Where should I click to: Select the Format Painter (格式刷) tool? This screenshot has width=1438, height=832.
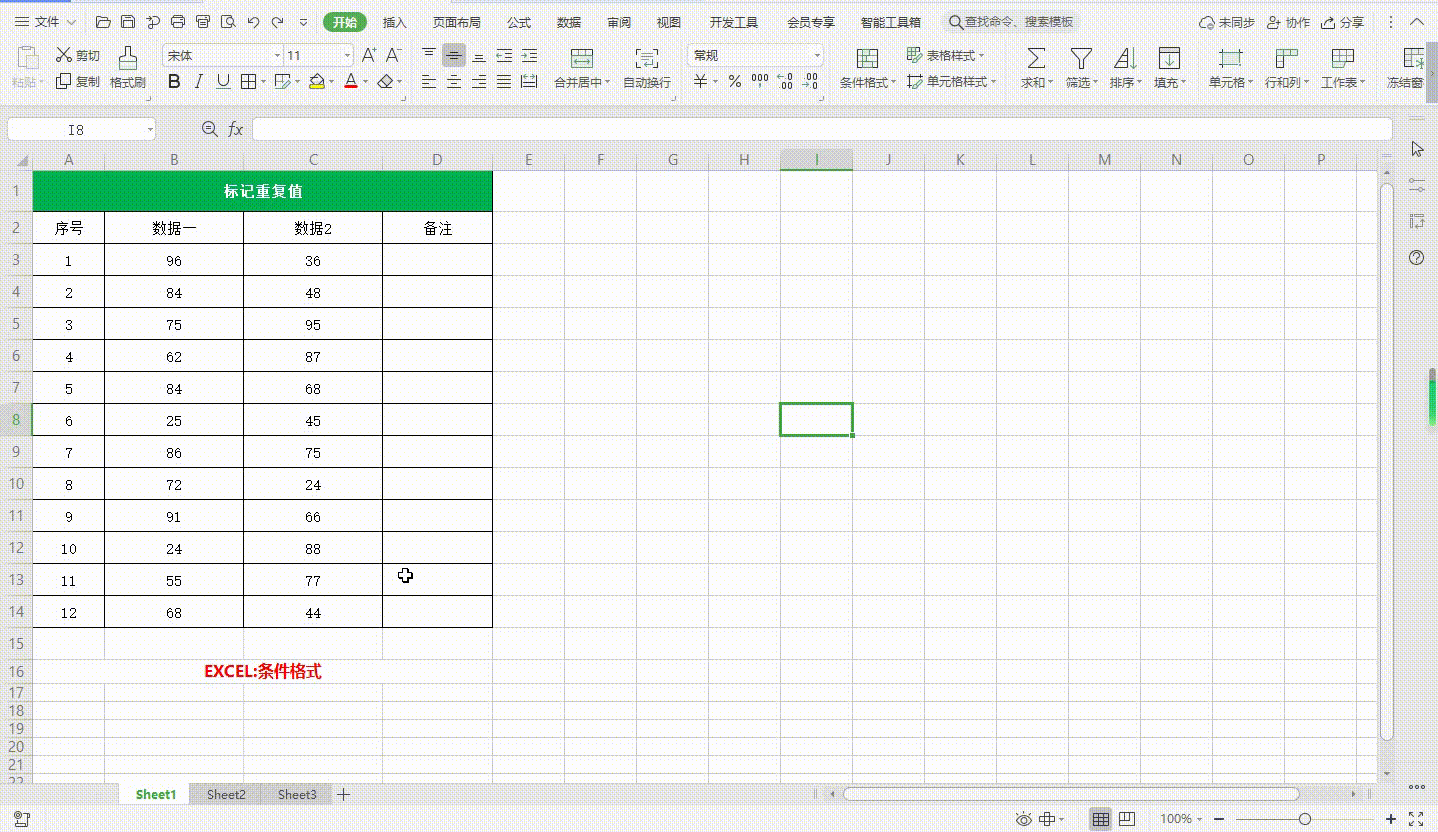click(128, 68)
